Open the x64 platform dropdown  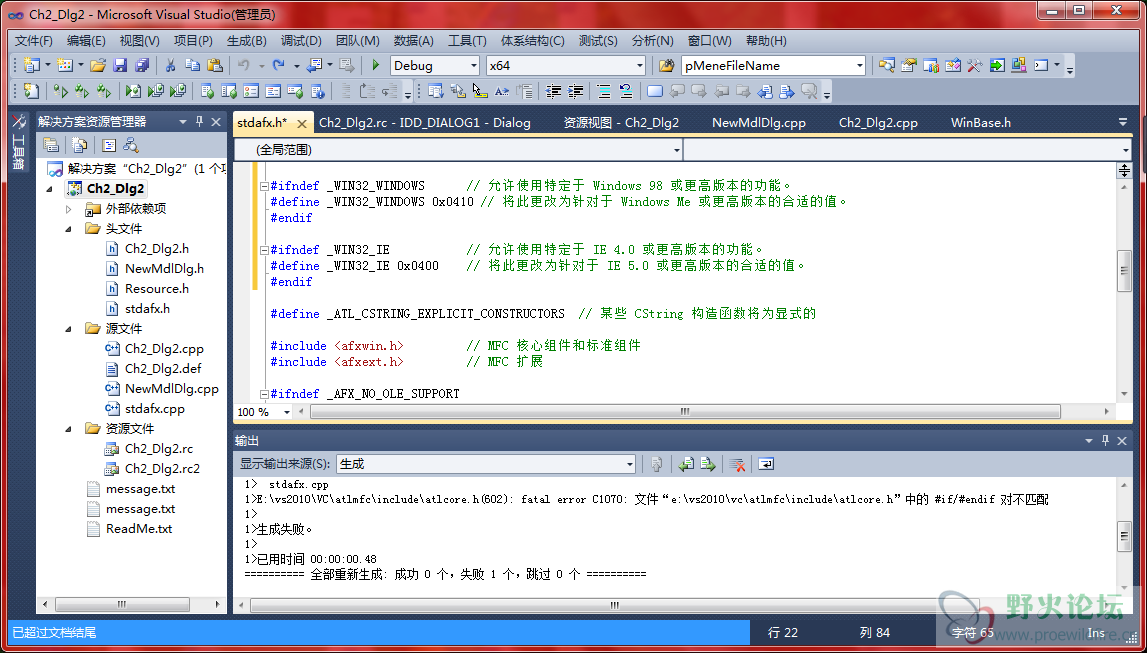tap(639, 66)
